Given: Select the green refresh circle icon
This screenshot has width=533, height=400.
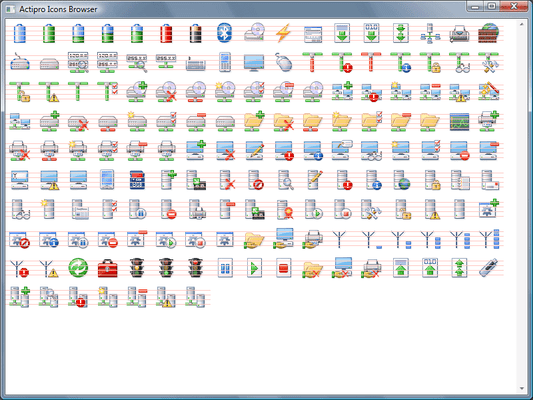Looking at the screenshot, I should coord(78,268).
